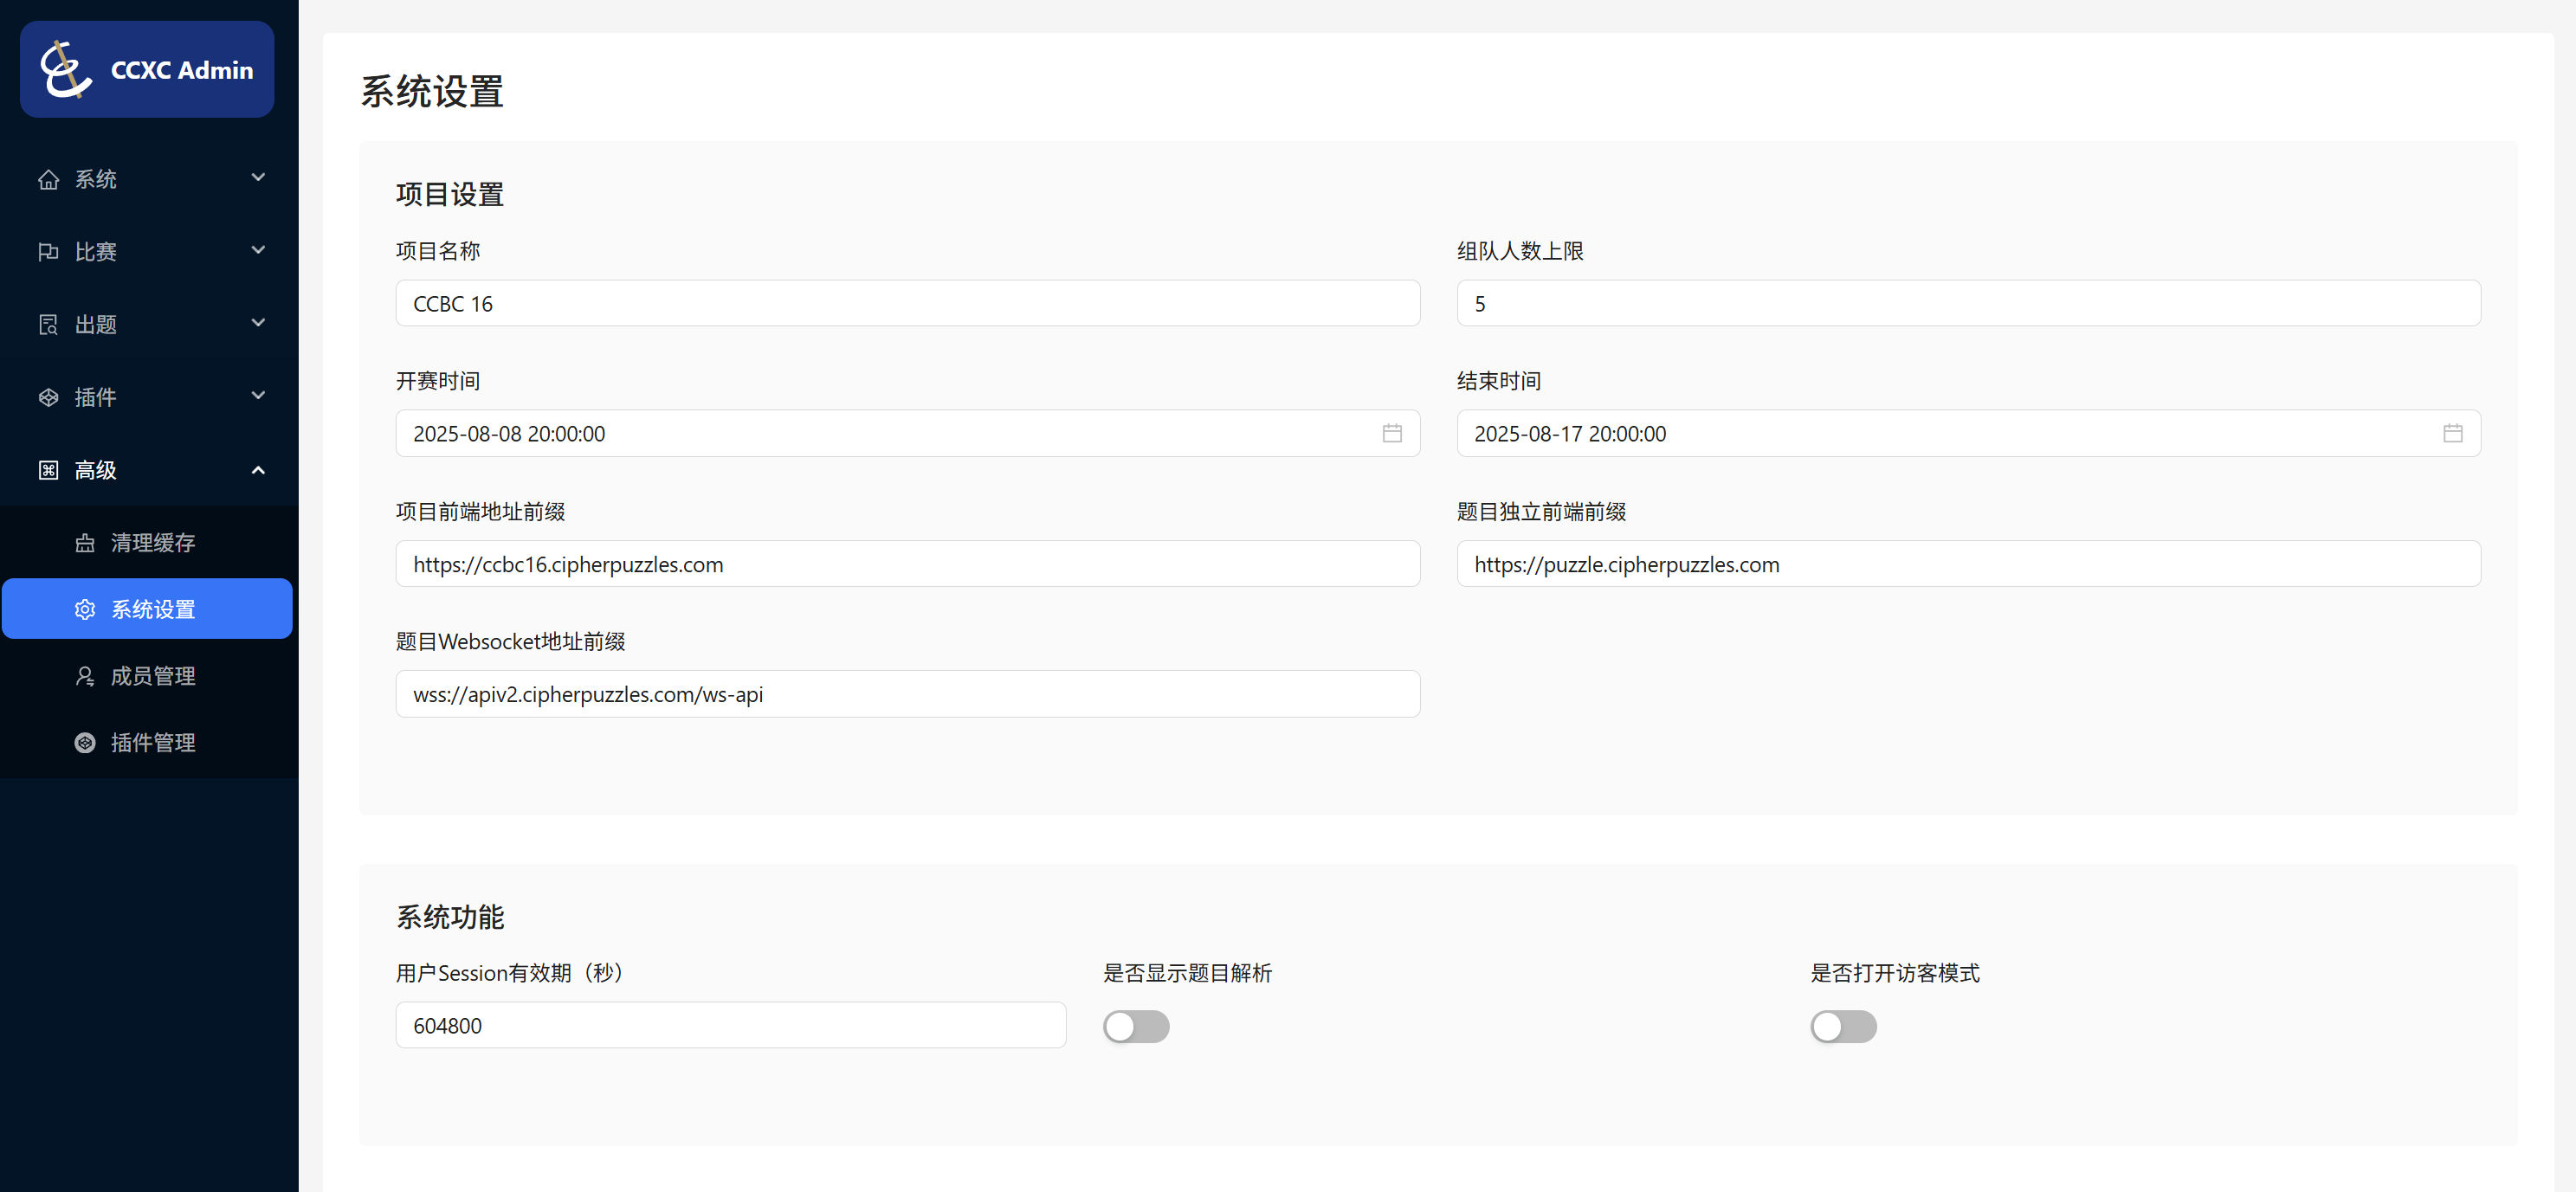2576x1192 pixels.
Task: Click the gear icon of 系统设置
Action: pos(85,609)
